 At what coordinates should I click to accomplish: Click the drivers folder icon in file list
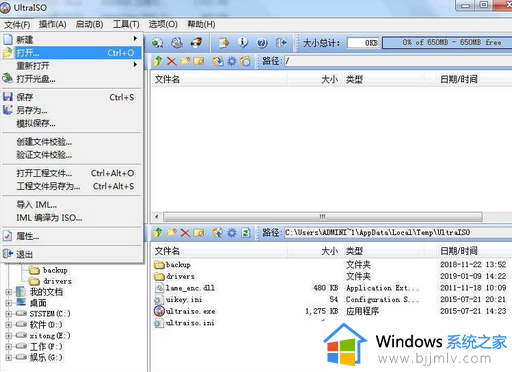click(x=160, y=276)
